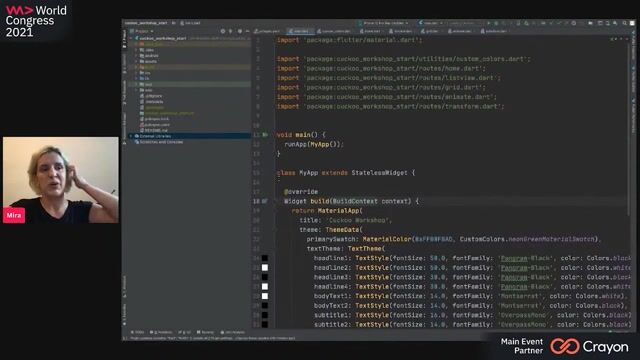The width and height of the screenshot is (640, 360).
Task: Click the import line for routes/home.dart
Action: point(381,69)
